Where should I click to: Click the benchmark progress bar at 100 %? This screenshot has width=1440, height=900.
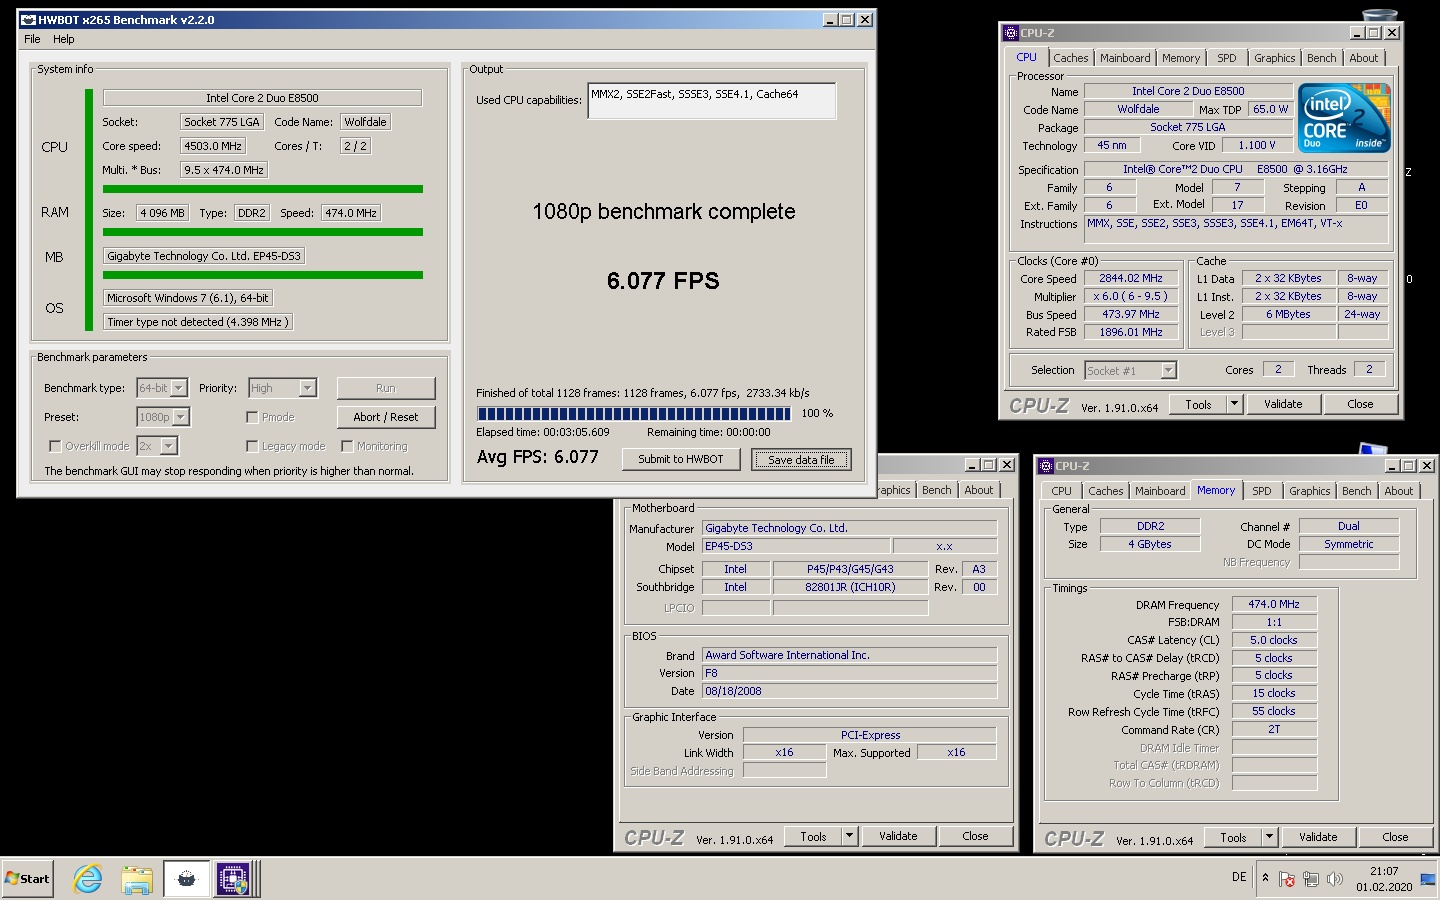pyautogui.click(x=634, y=413)
